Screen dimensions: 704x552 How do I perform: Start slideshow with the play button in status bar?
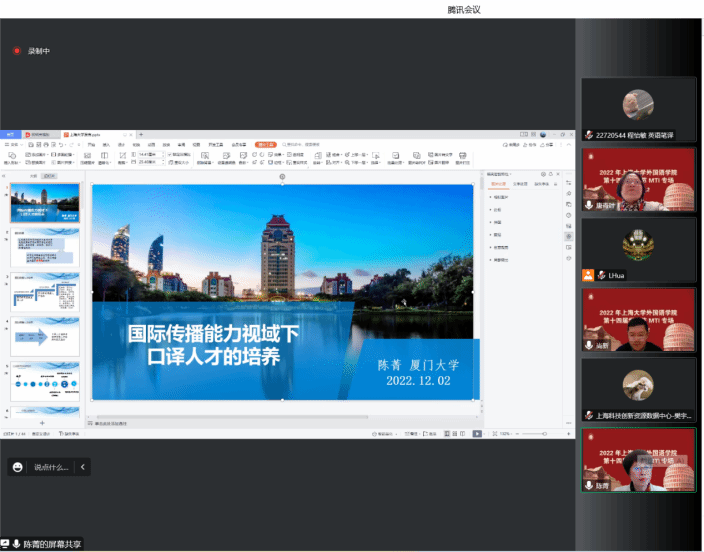coord(477,434)
